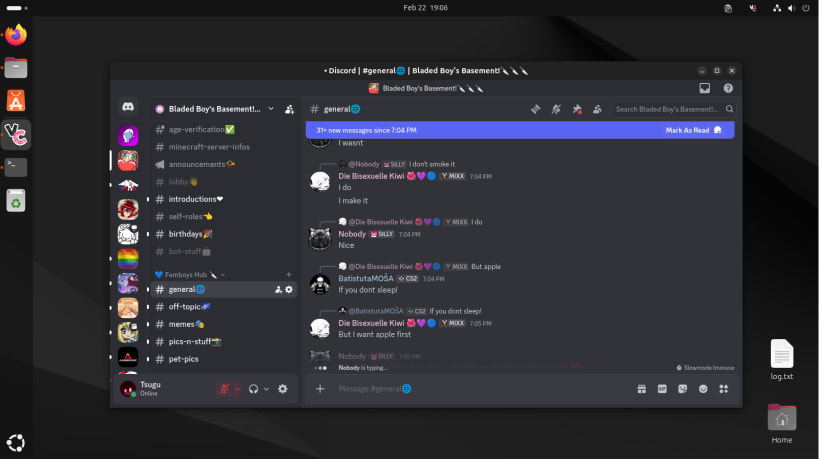The height and width of the screenshot is (459, 819).
Task: Jump to replied message "But apple"
Action: click(x=486, y=266)
